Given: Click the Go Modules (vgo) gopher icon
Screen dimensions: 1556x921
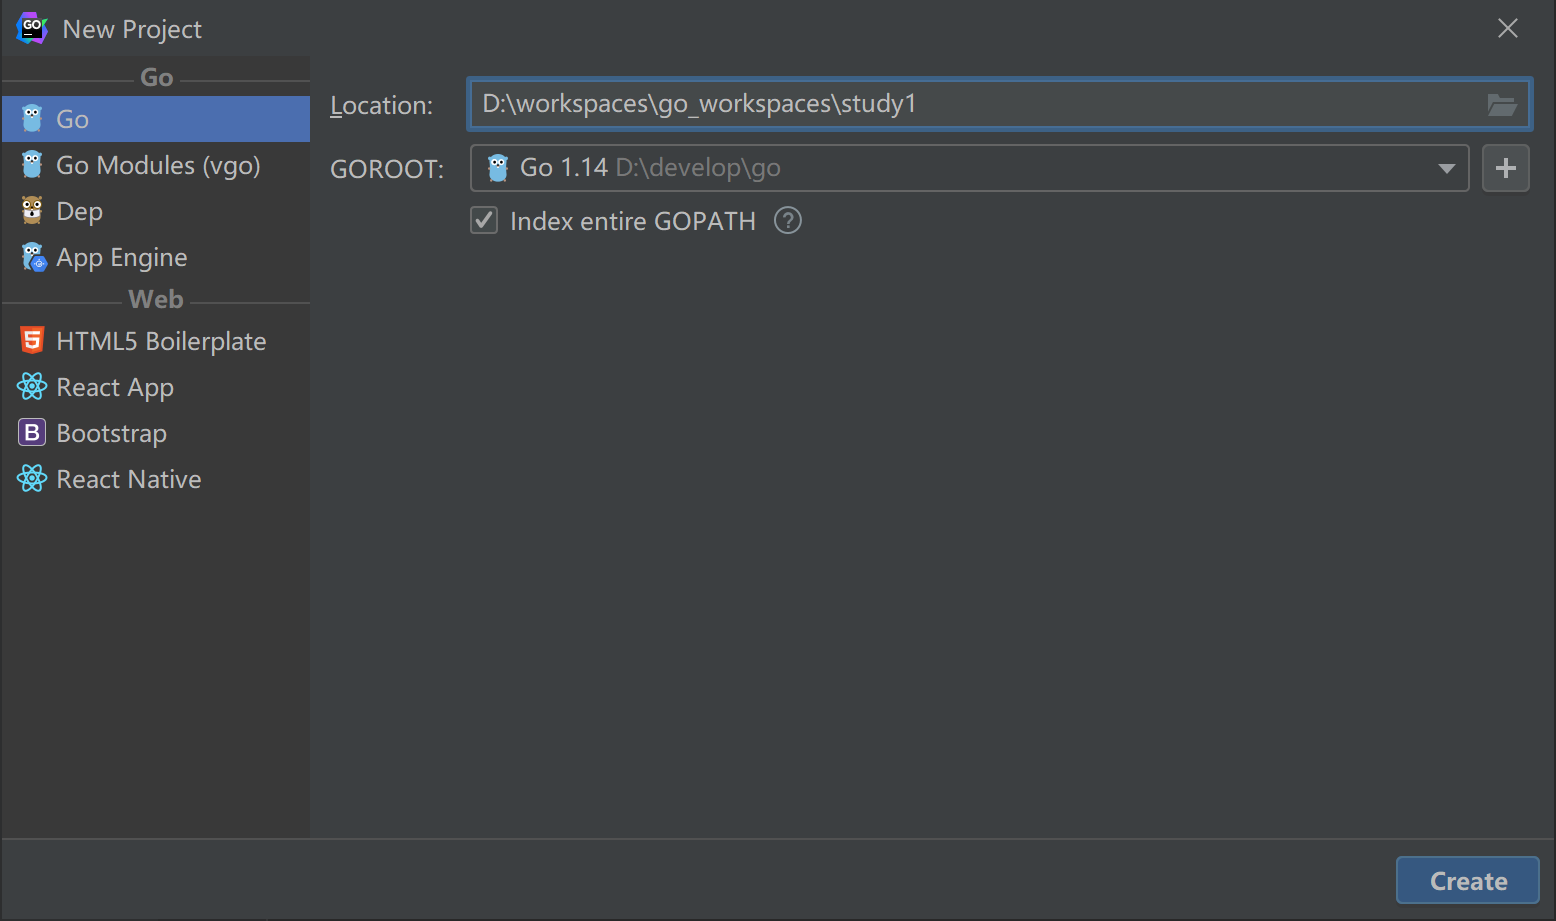Looking at the screenshot, I should pyautogui.click(x=32, y=165).
